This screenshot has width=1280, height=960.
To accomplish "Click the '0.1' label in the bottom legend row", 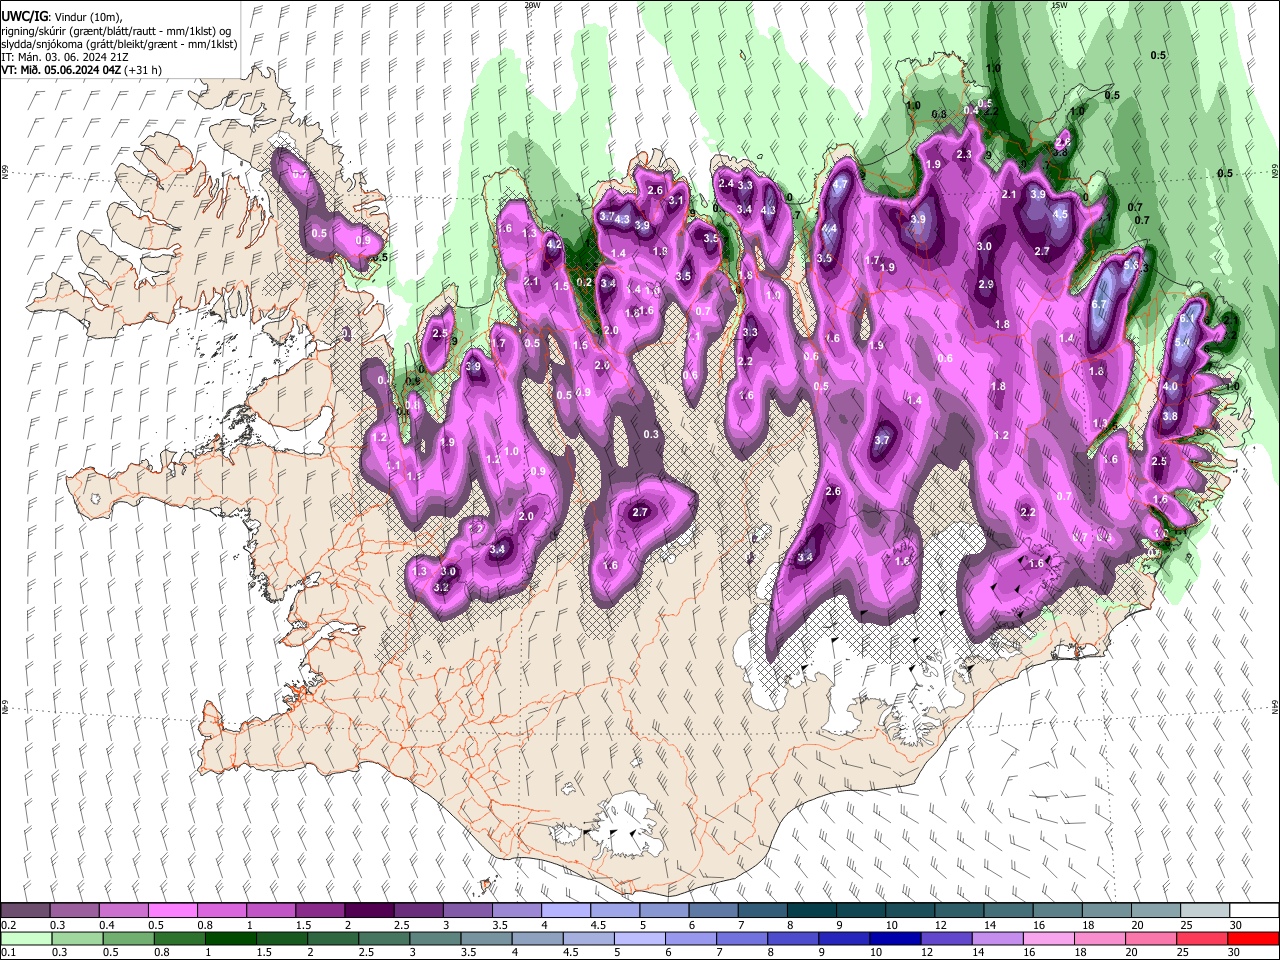I will click(8, 952).
